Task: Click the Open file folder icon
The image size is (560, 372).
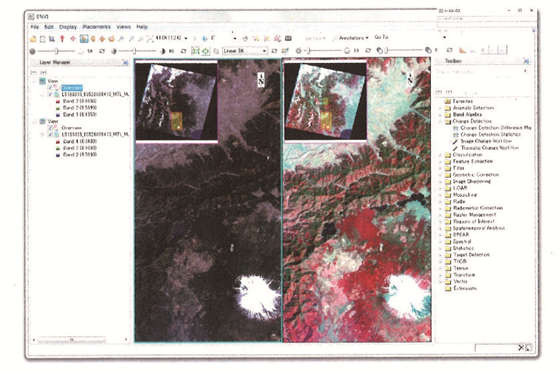Action: 33,39
